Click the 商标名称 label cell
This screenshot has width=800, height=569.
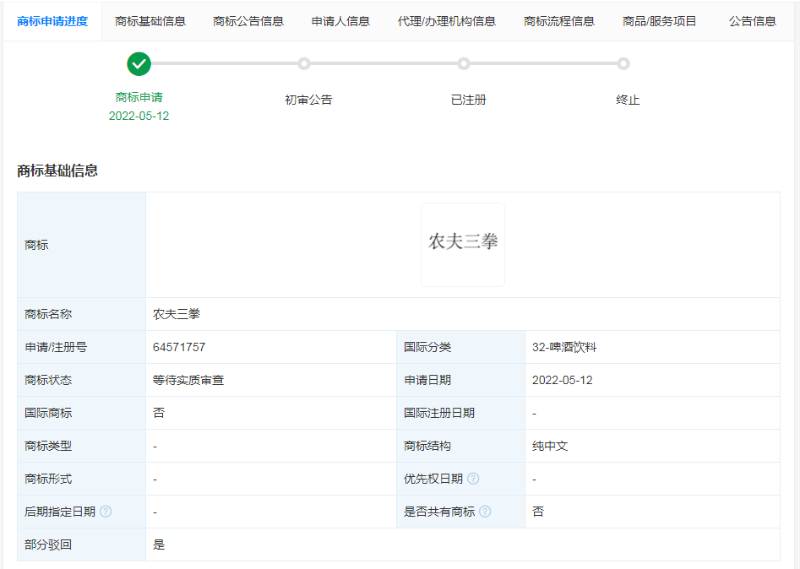pyautogui.click(x=82, y=314)
